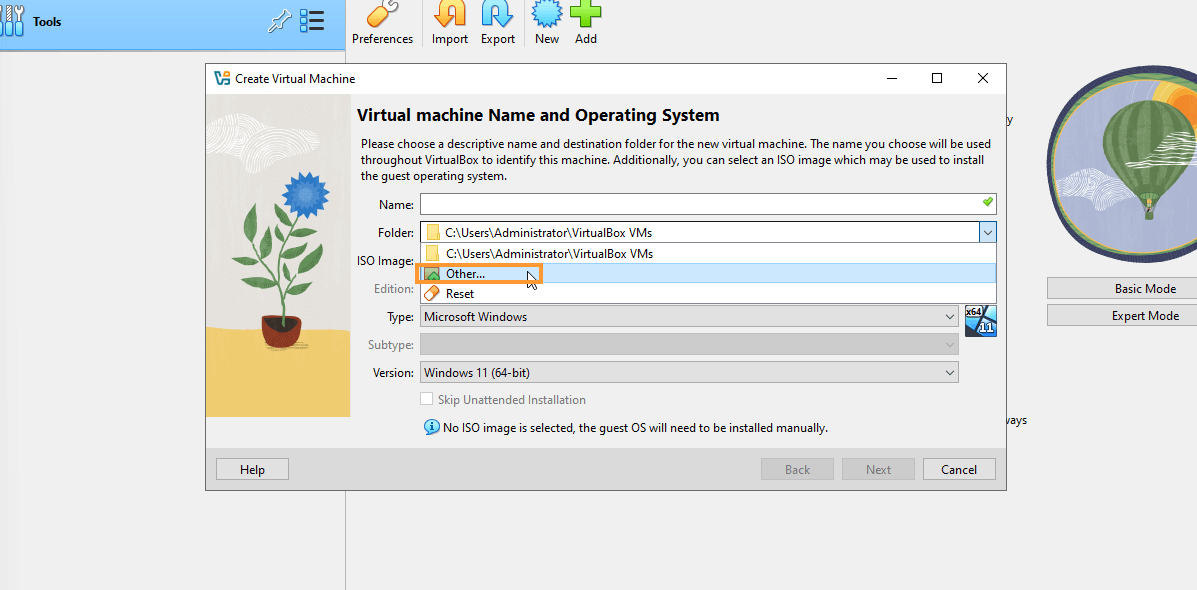The width and height of the screenshot is (1197, 590).
Task: Open the Tools list menu icon
Action: coord(311,21)
